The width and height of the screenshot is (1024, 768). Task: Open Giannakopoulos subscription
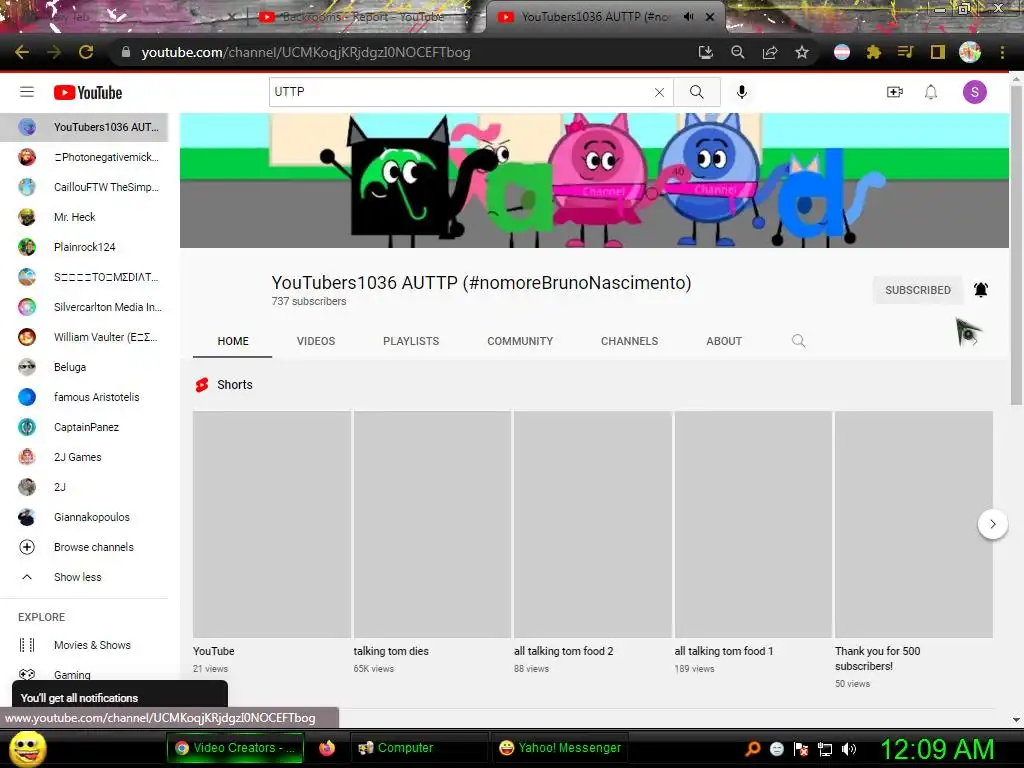pos(84,517)
